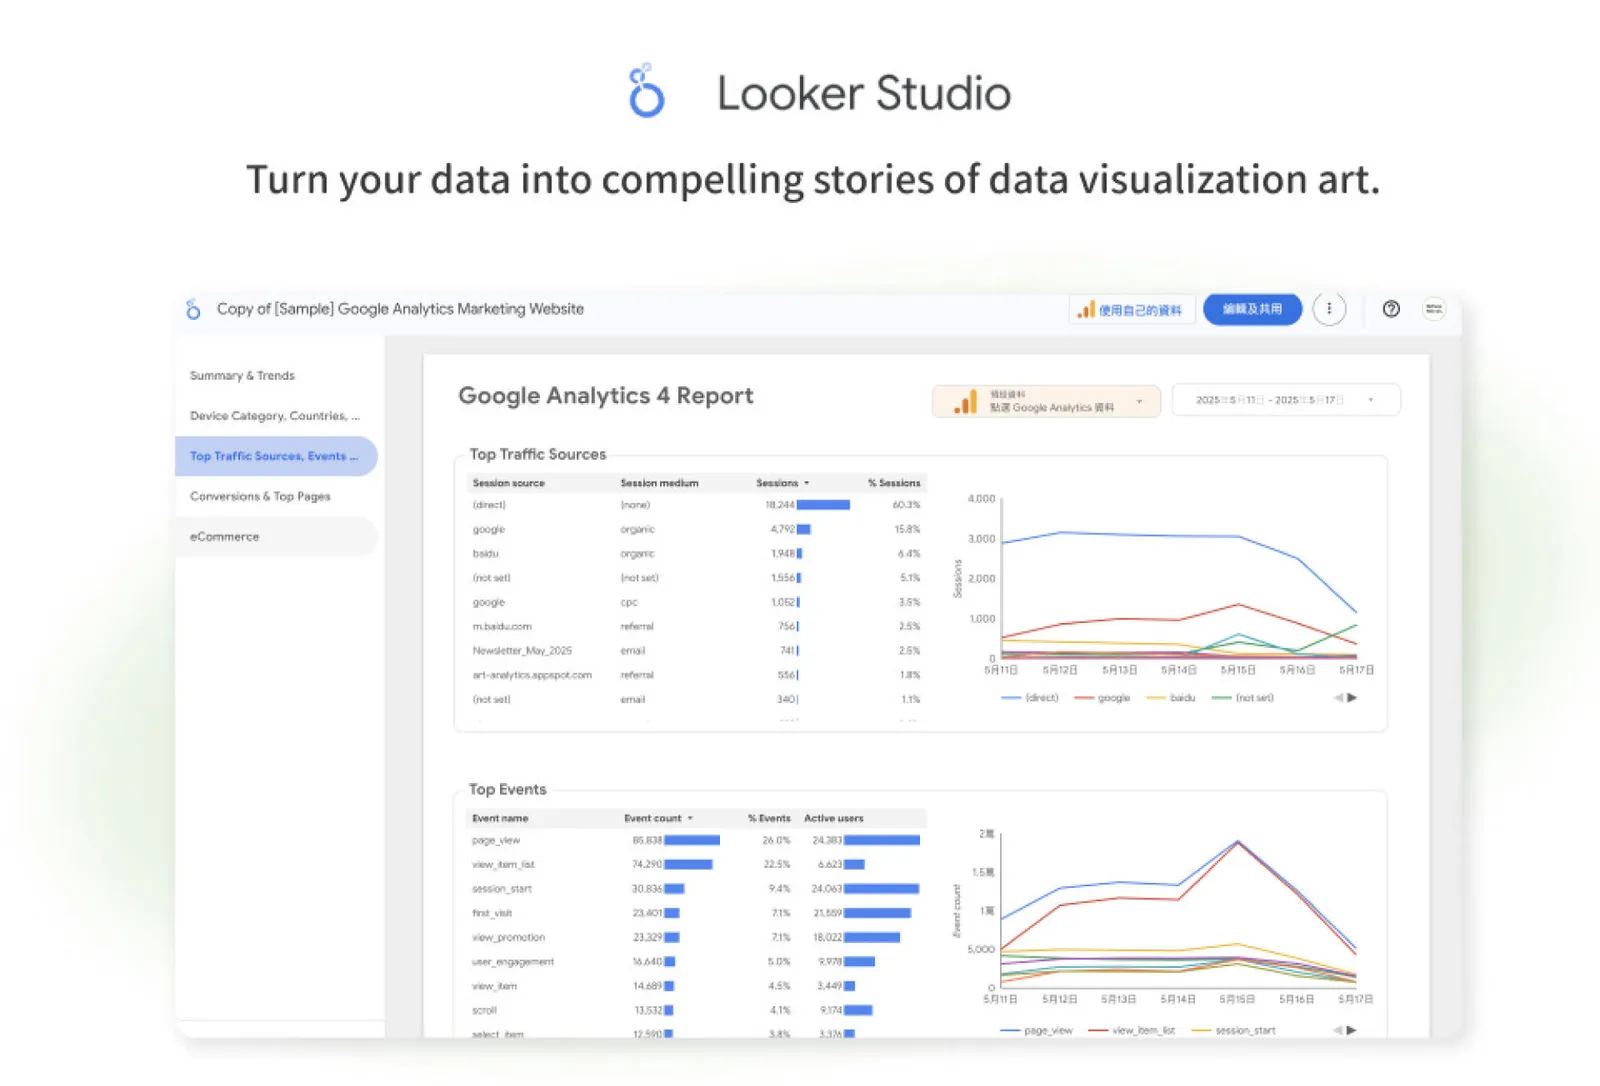This screenshot has height=1086, width=1600.
Task: Open the date range picker dropdown
Action: (1285, 400)
